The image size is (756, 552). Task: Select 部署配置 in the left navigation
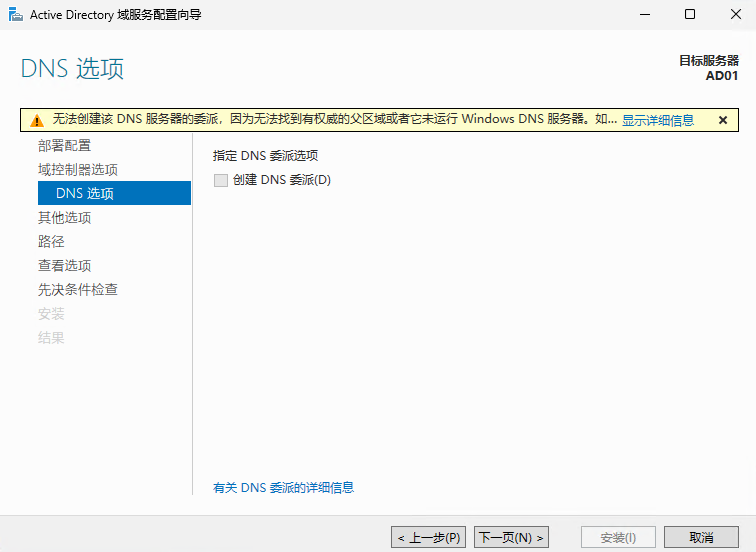click(64, 146)
